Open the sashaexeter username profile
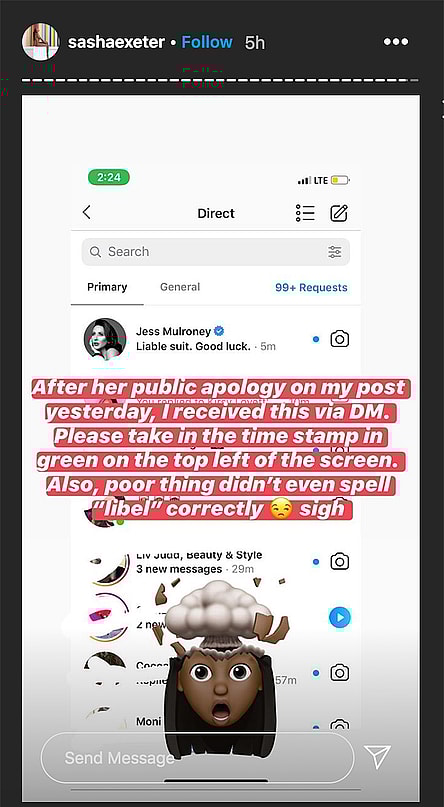 pos(114,42)
